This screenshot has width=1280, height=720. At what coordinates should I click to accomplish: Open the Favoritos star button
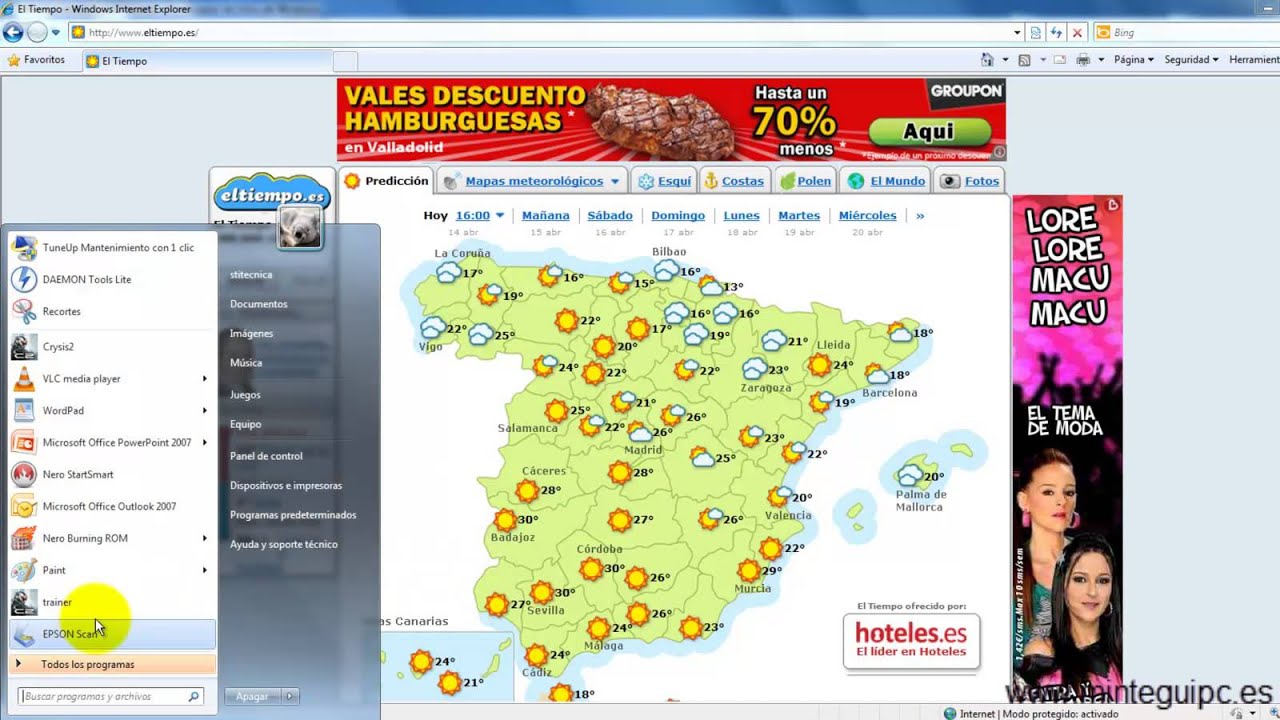[36, 60]
